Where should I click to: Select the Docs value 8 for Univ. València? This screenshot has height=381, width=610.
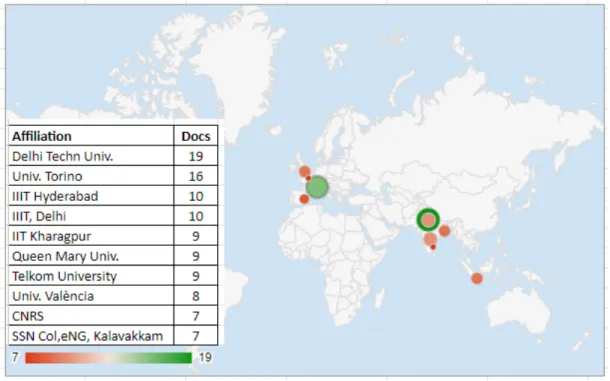[196, 296]
